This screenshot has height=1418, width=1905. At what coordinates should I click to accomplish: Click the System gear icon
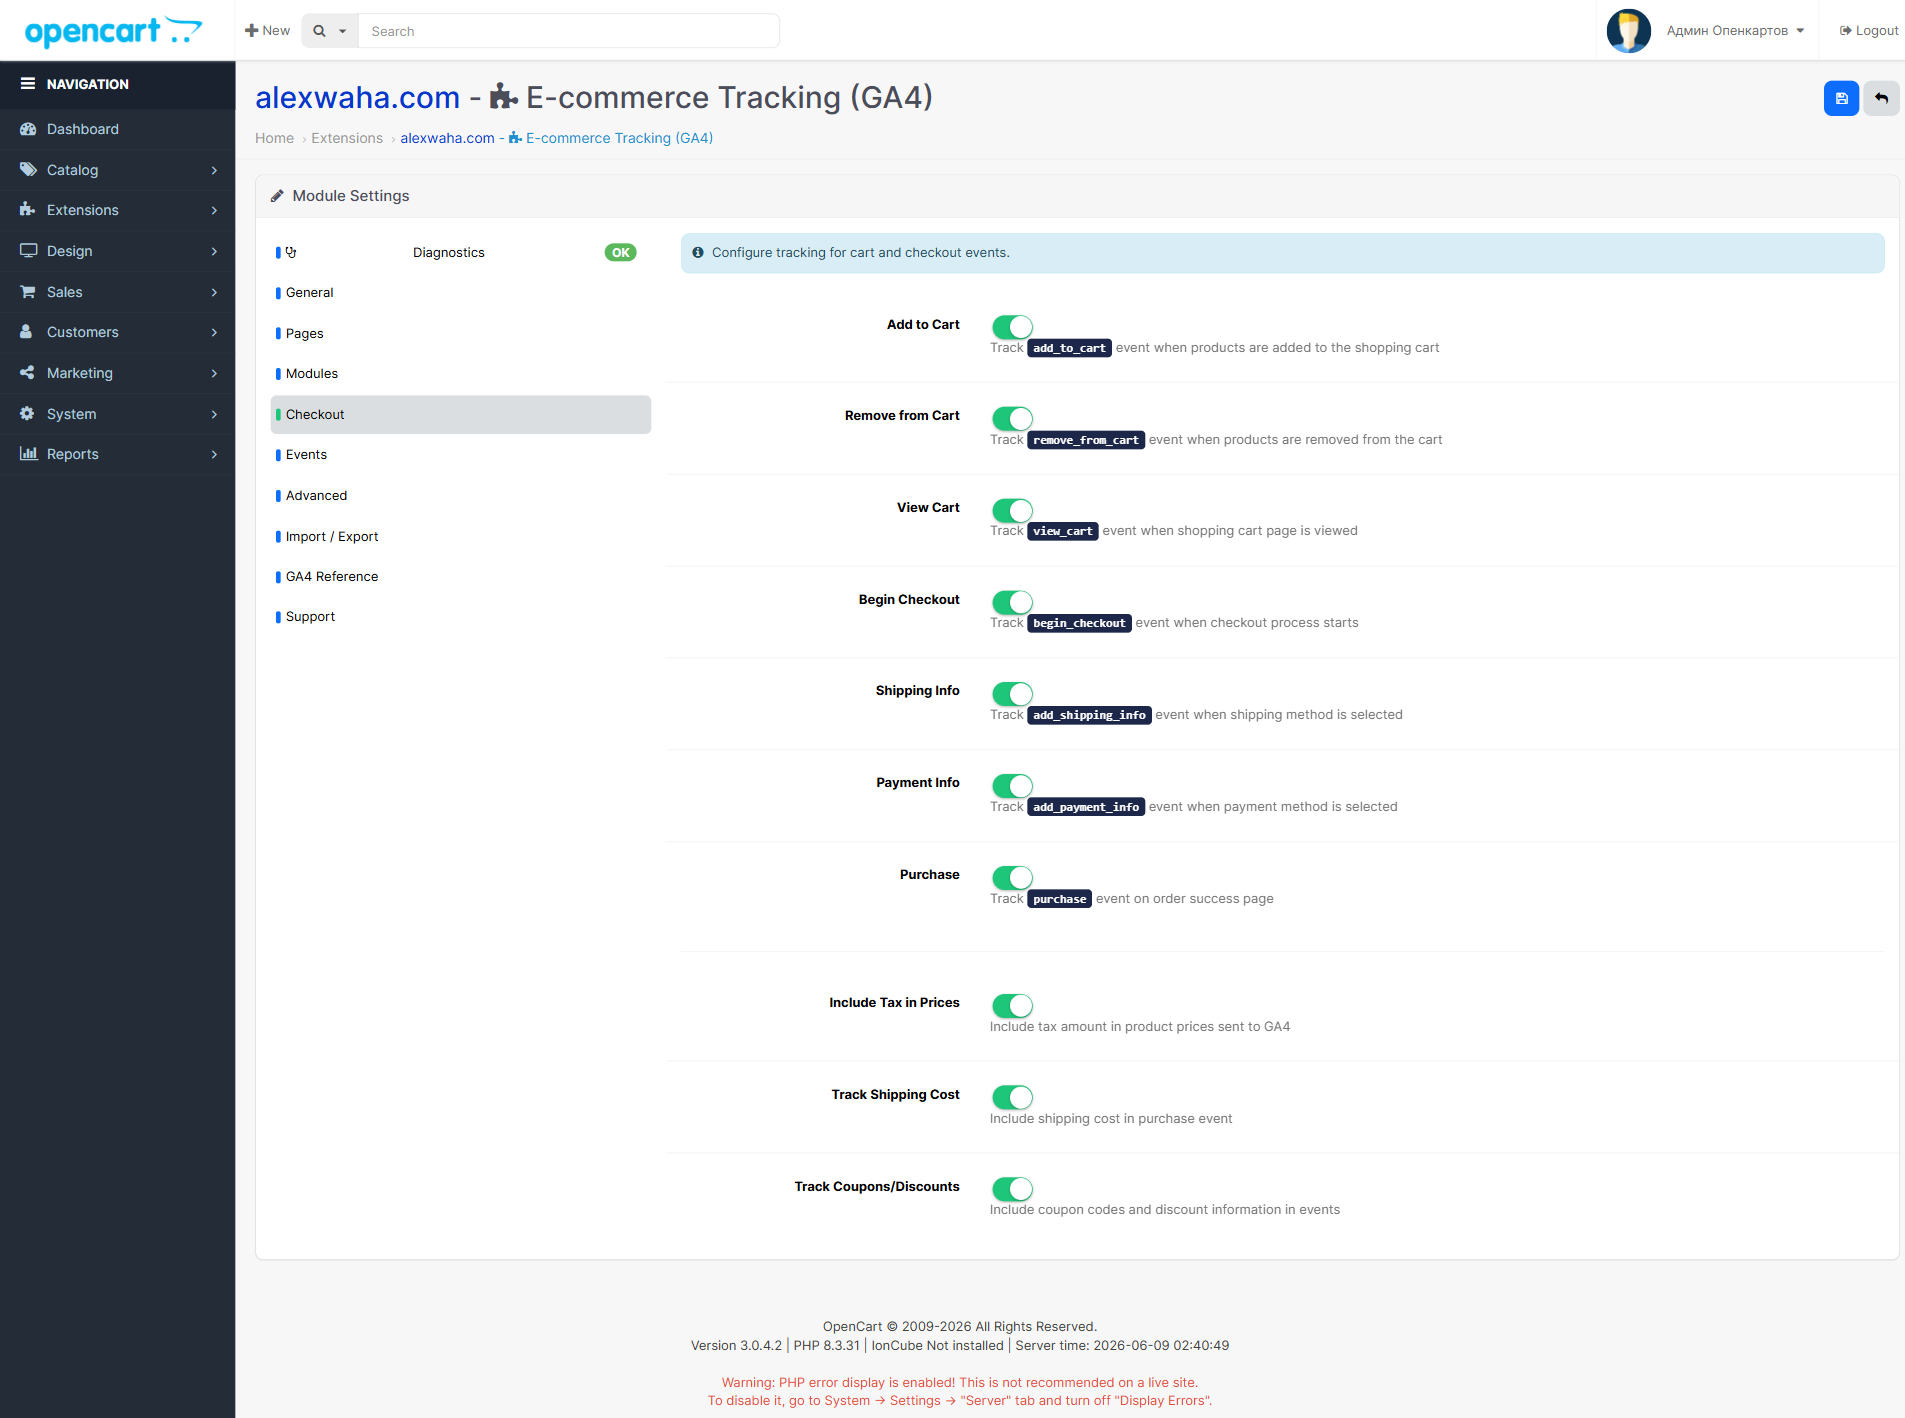[x=28, y=414]
